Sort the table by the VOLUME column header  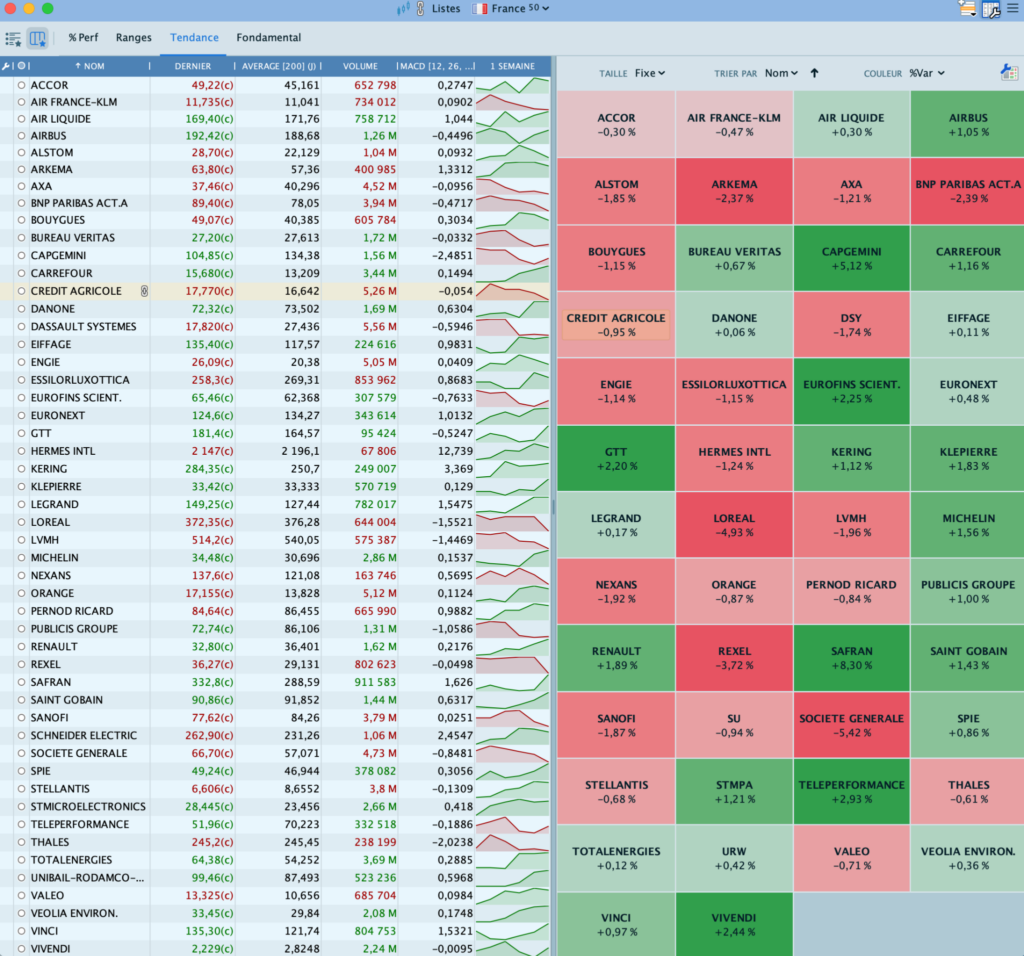(x=360, y=67)
